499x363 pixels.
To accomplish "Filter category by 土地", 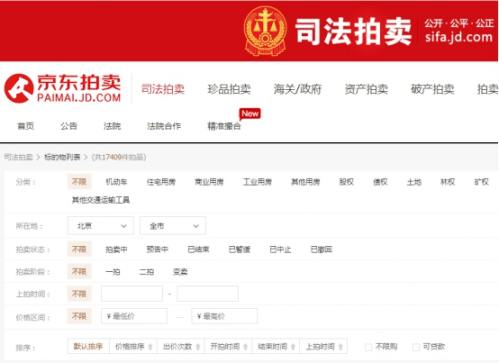I will point(414,182).
